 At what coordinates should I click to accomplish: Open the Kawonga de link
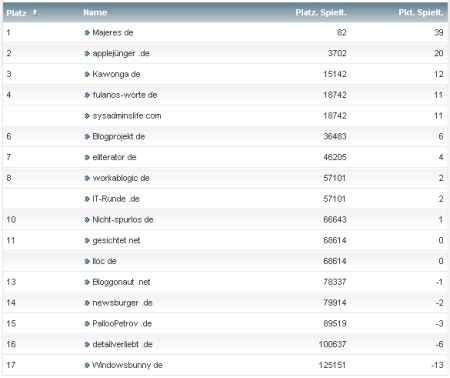(x=116, y=74)
